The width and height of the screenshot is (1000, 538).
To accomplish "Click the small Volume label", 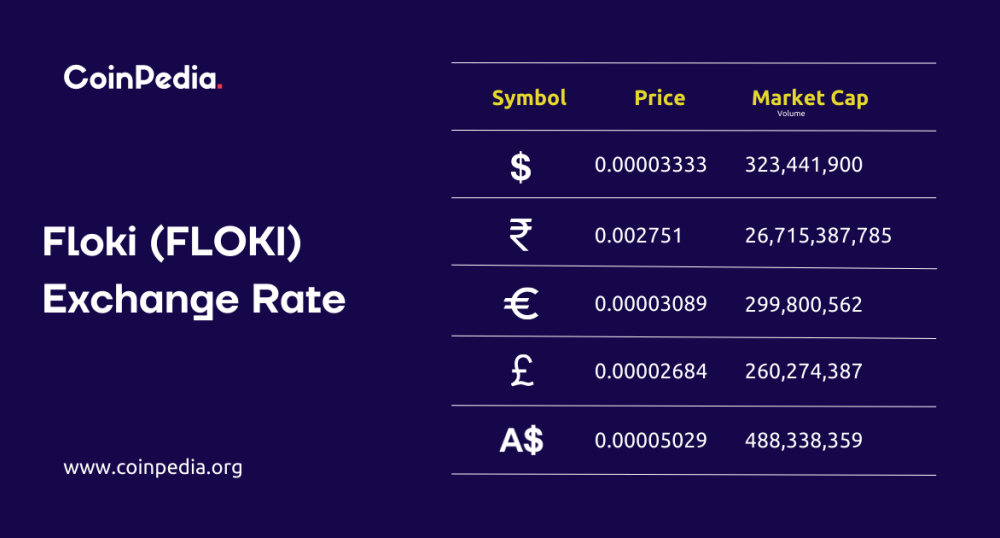I will (791, 113).
